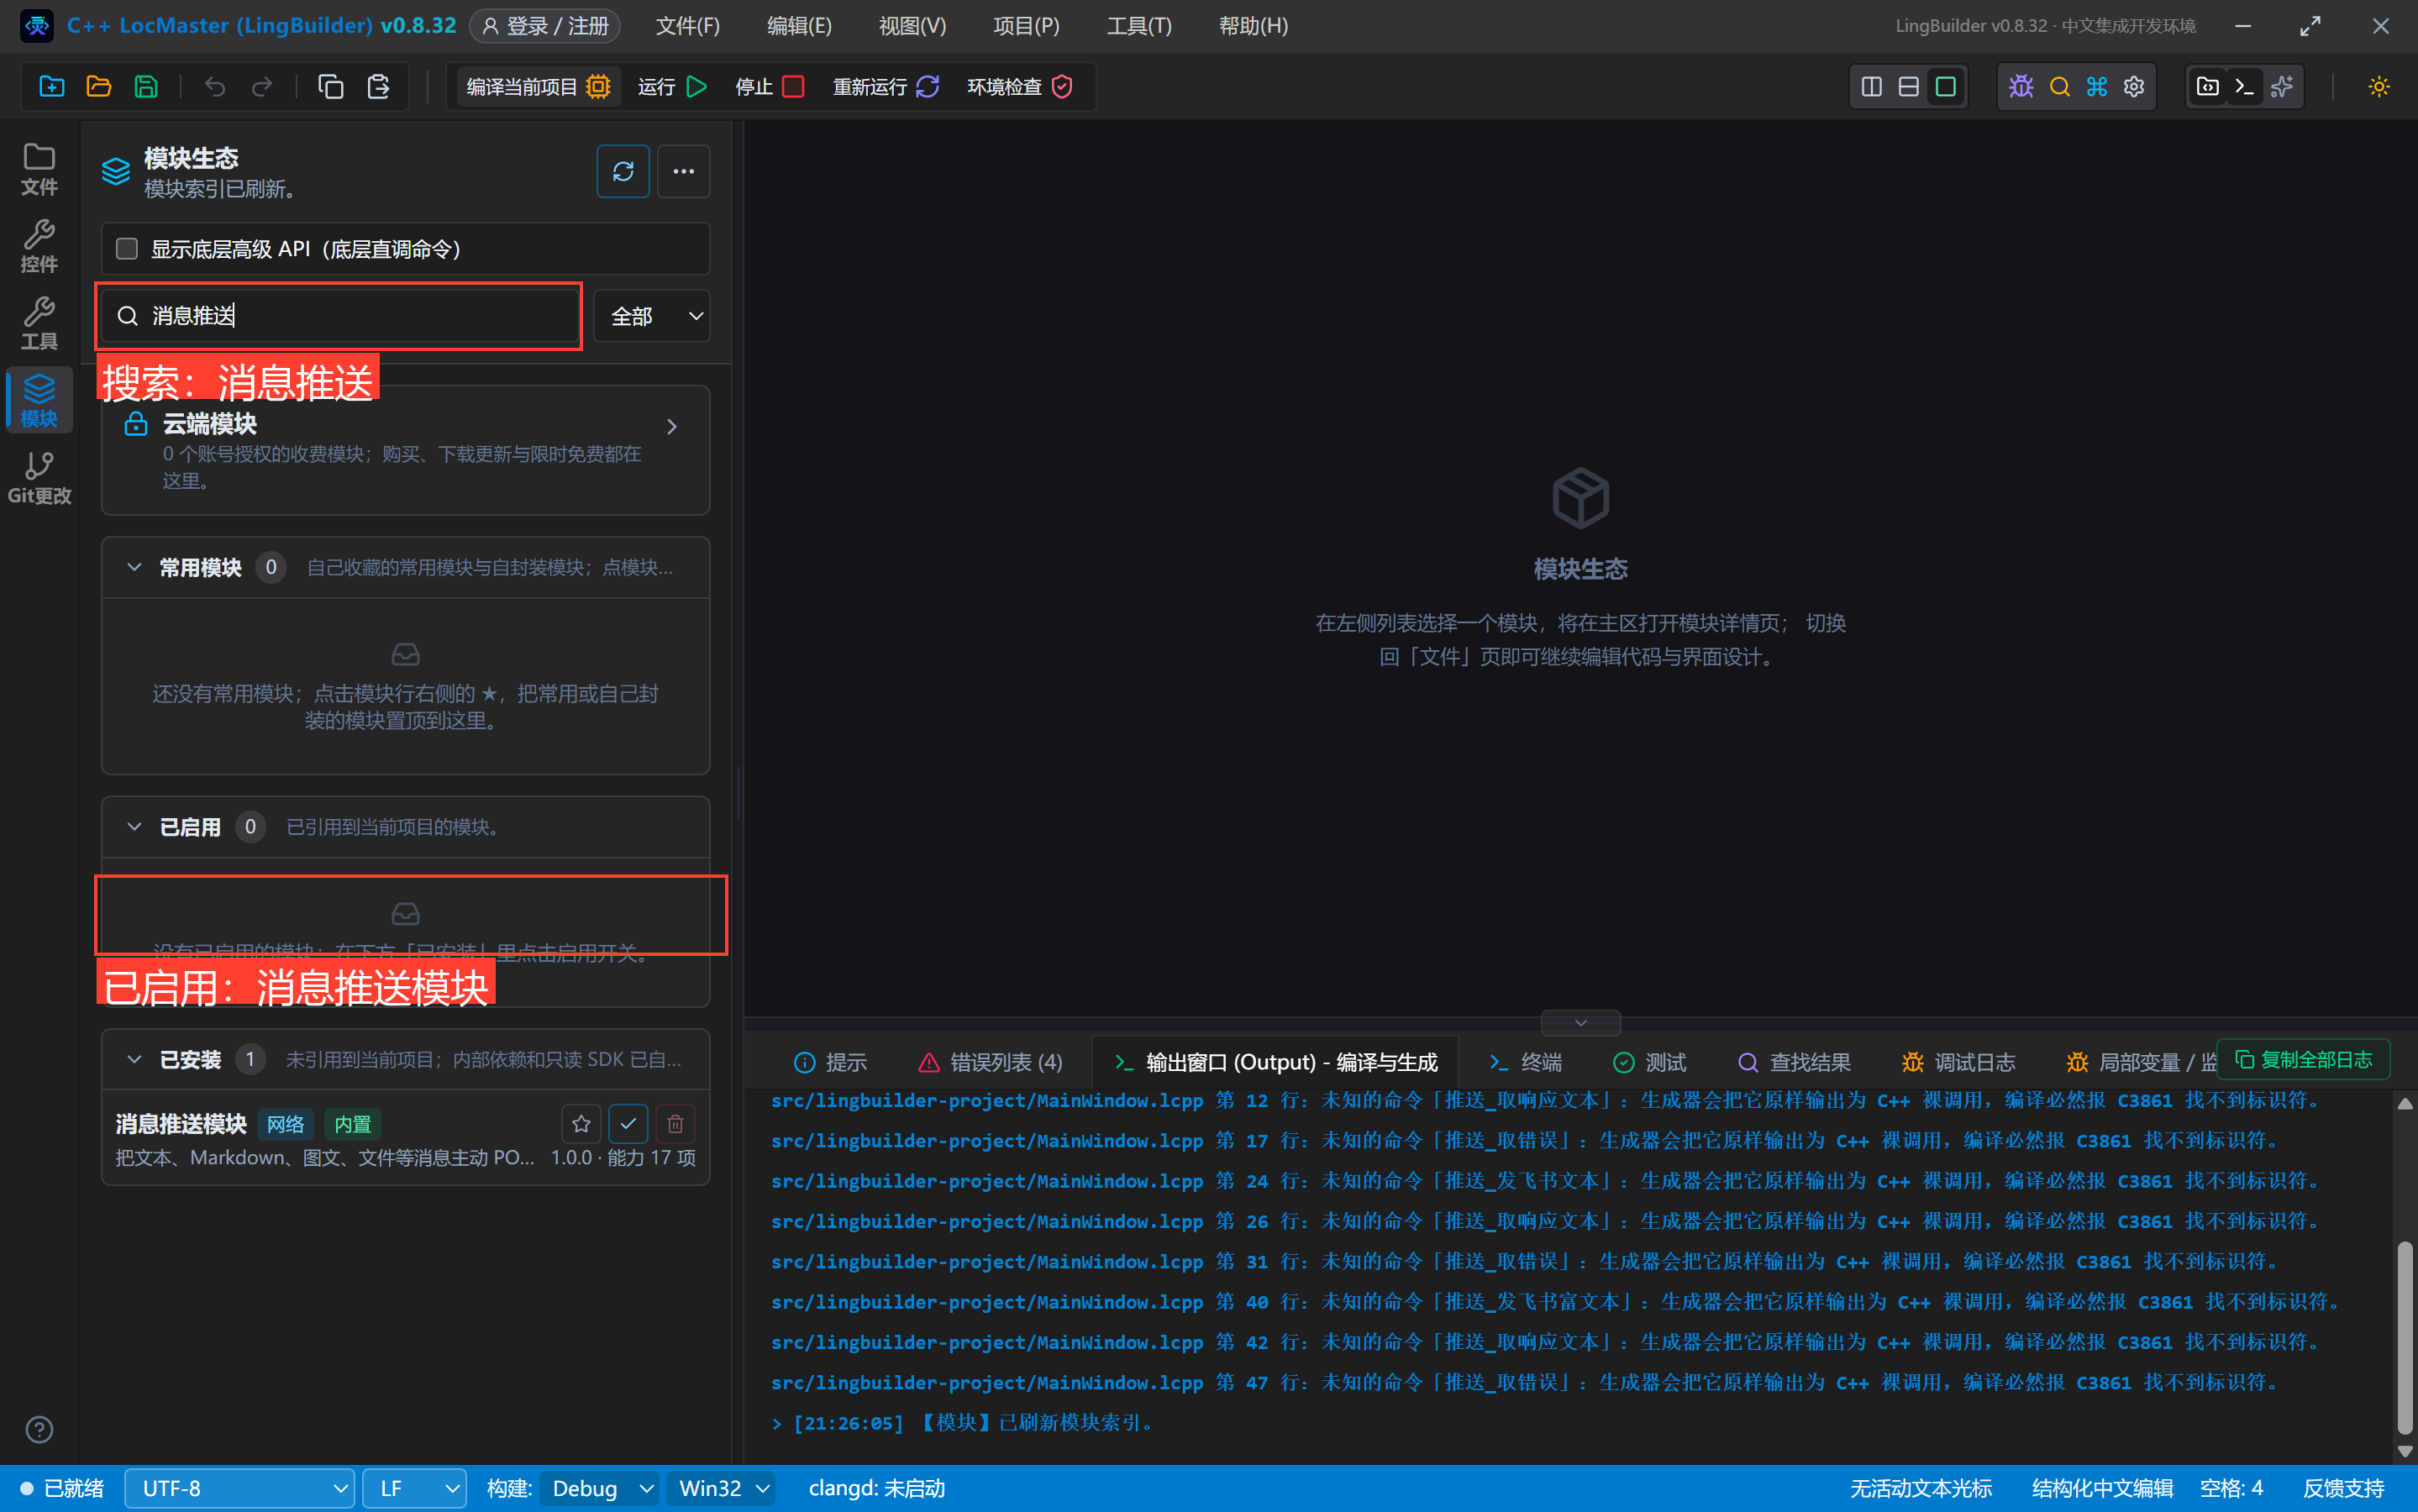
Task: Collapse the 已安装 section
Action: coord(134,1059)
